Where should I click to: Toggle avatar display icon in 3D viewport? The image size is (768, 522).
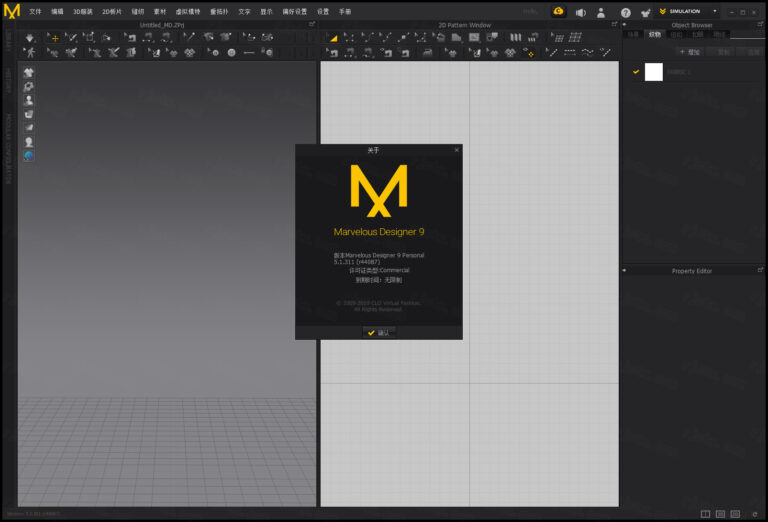pyautogui.click(x=29, y=100)
